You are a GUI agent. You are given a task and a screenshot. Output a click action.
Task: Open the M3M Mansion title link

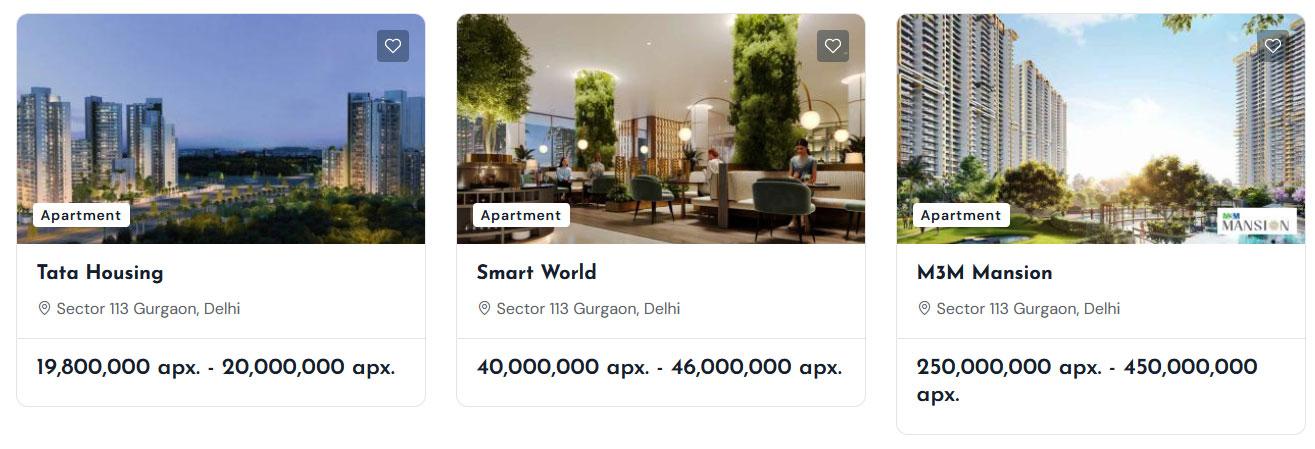(x=984, y=272)
